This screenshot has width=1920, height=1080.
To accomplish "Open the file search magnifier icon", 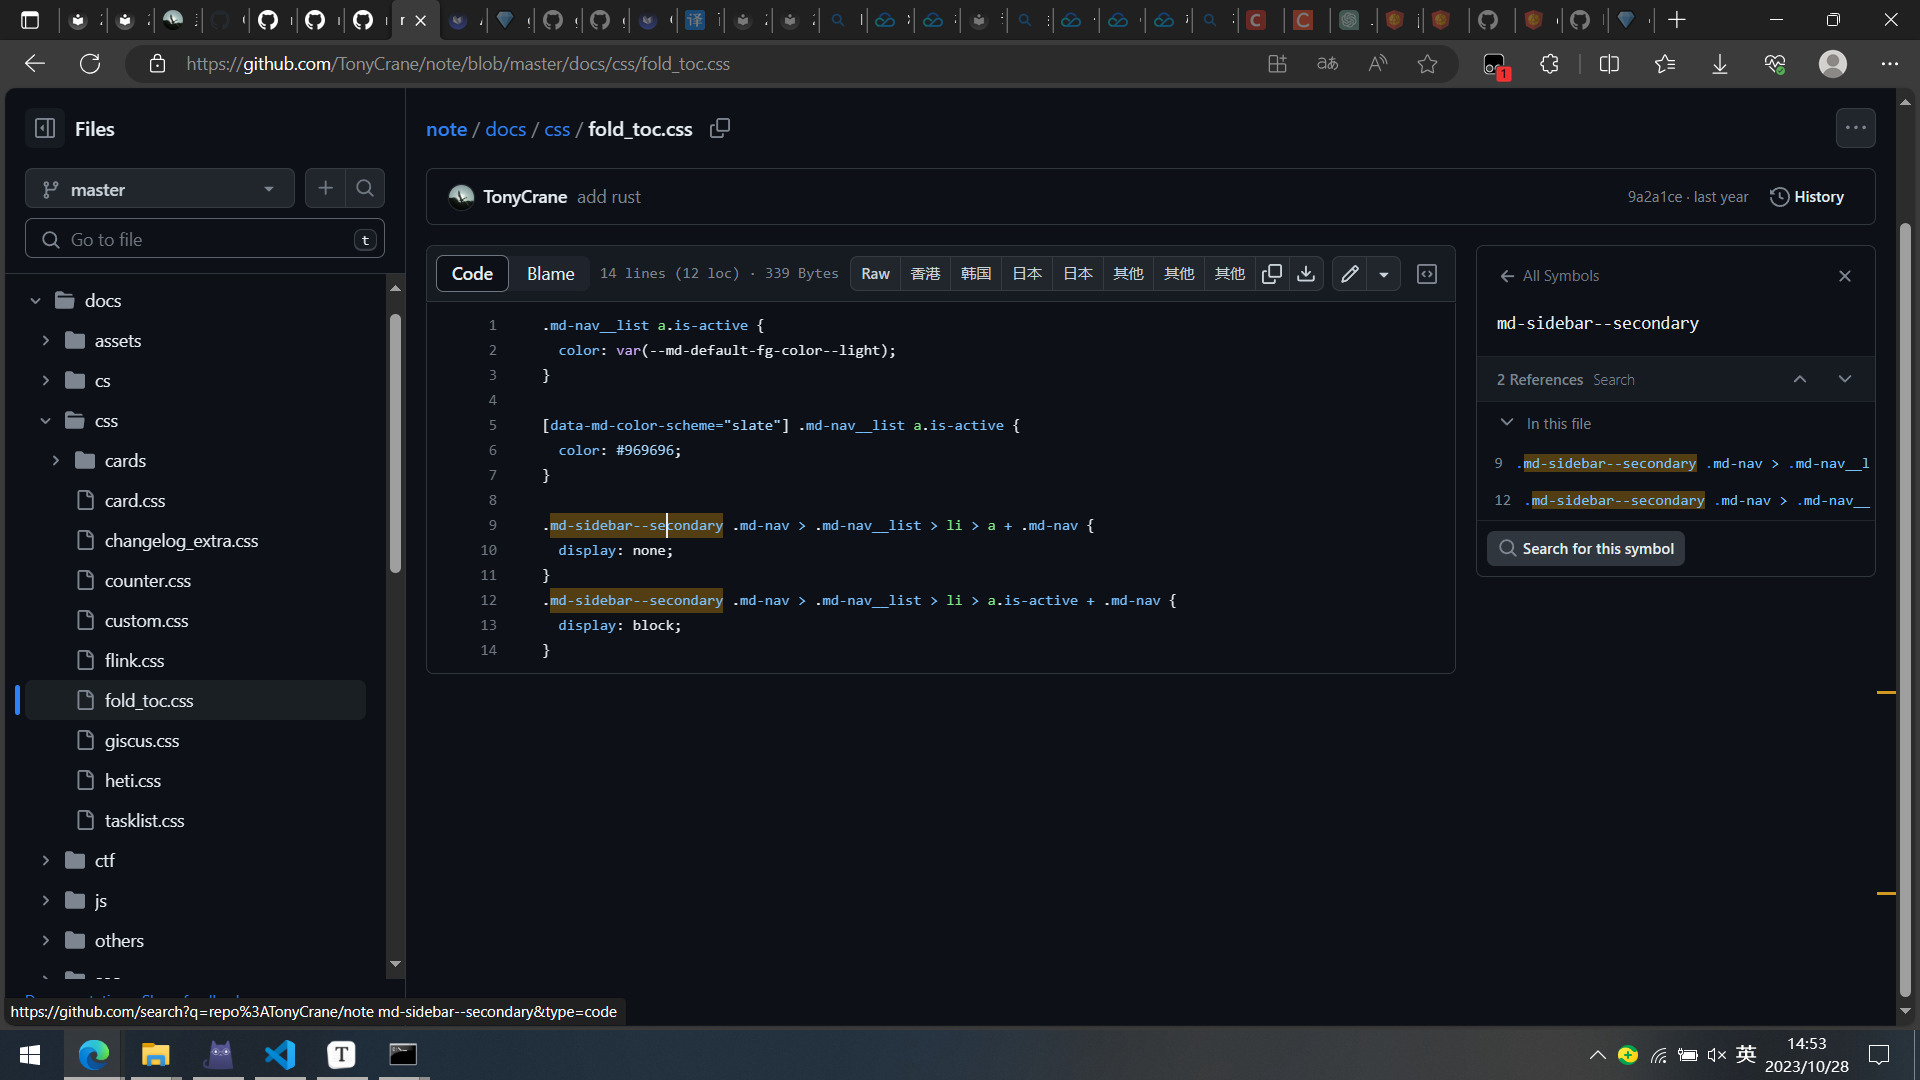I will click(365, 188).
